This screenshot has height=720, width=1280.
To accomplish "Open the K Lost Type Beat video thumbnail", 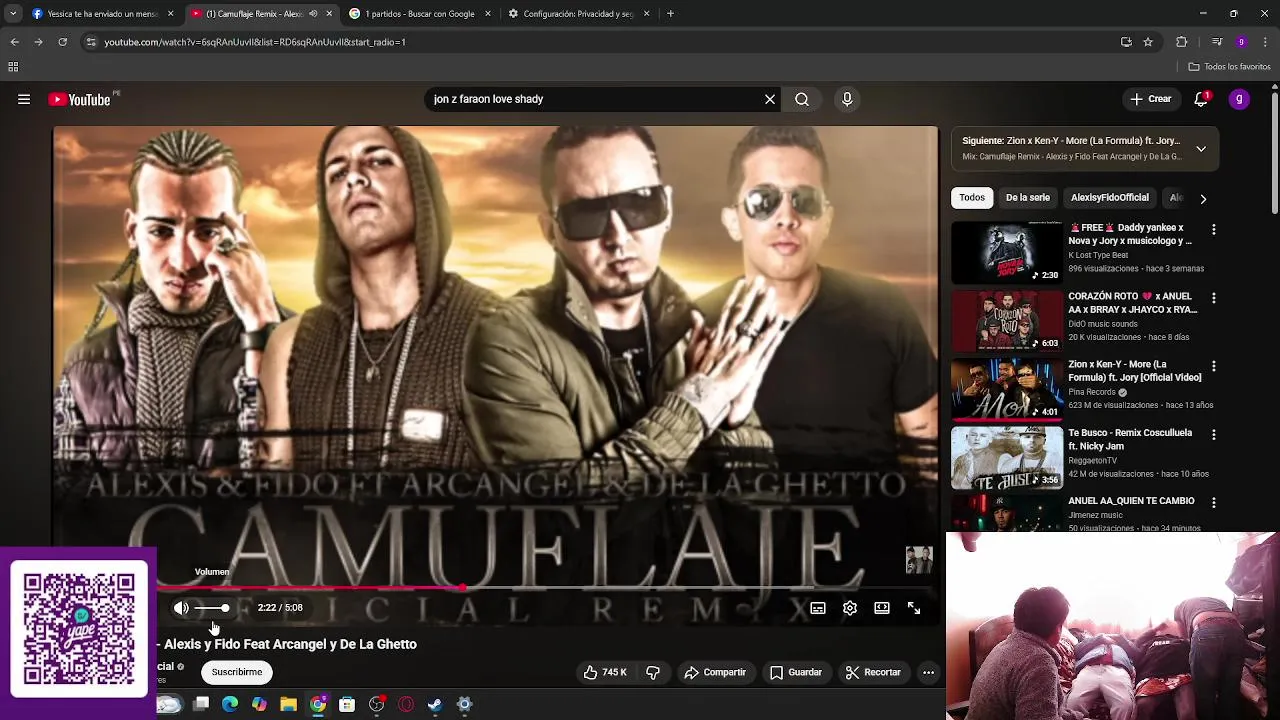I will (x=1007, y=252).
